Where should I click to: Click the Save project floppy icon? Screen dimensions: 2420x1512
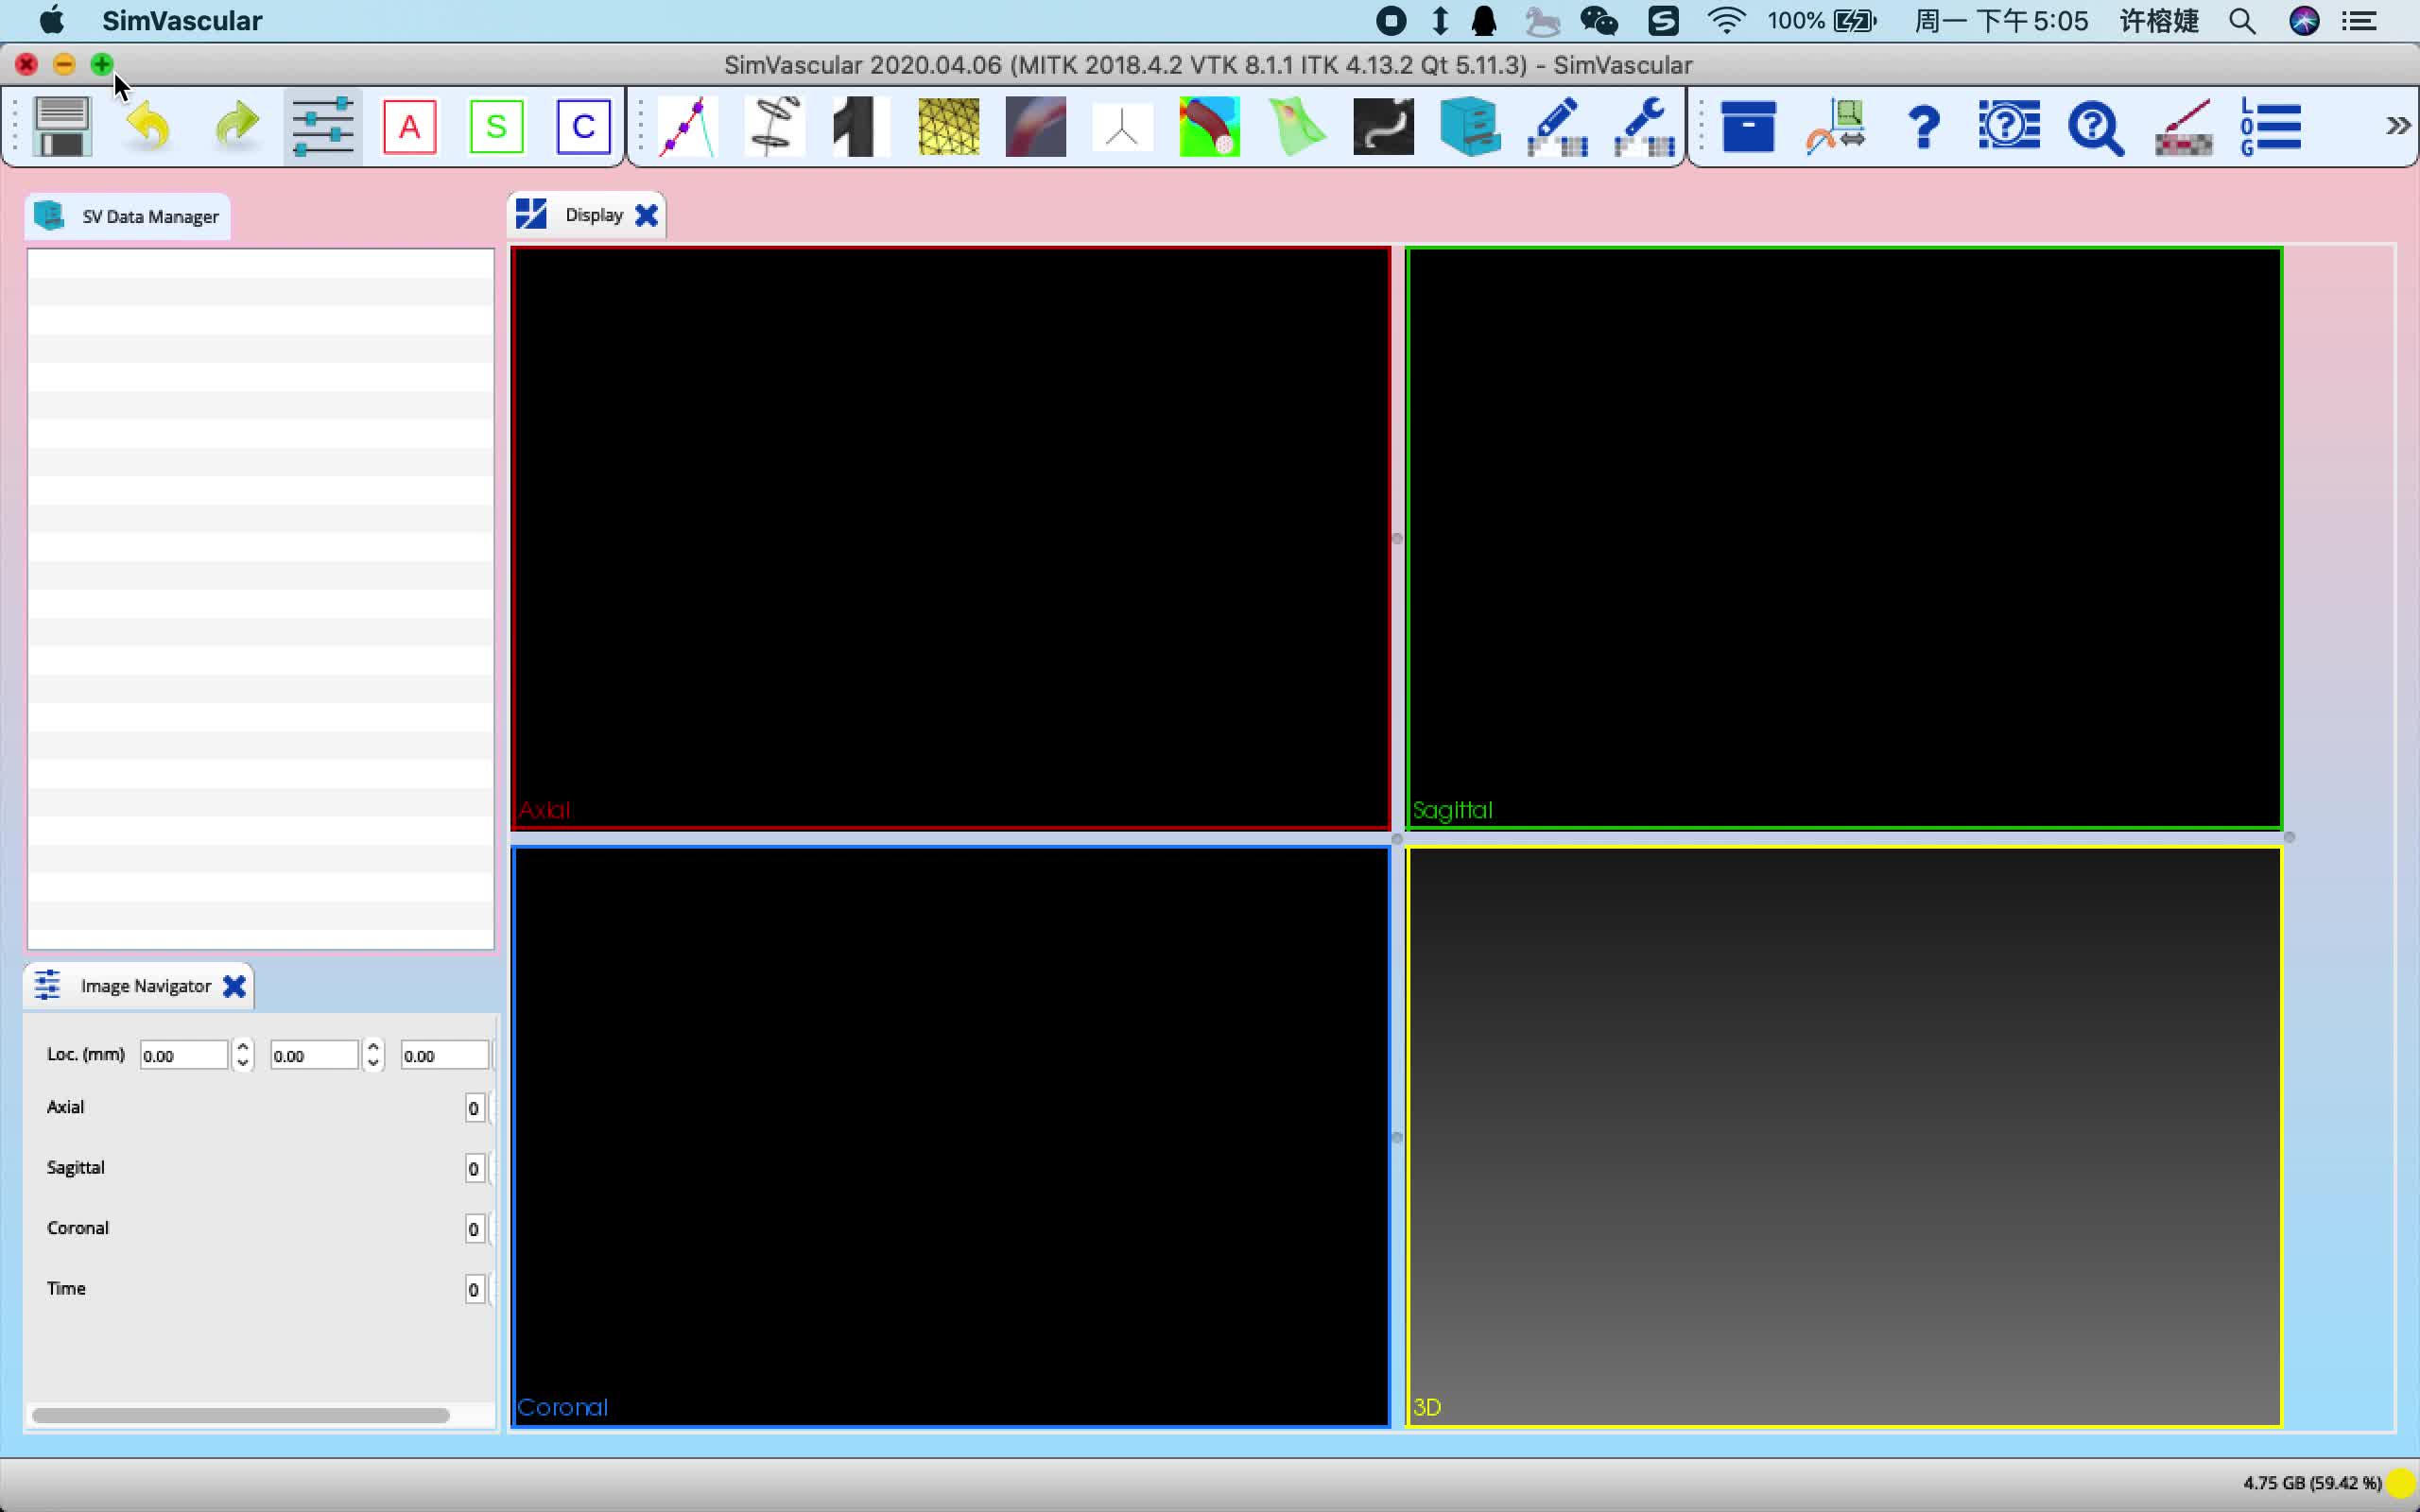pos(62,126)
